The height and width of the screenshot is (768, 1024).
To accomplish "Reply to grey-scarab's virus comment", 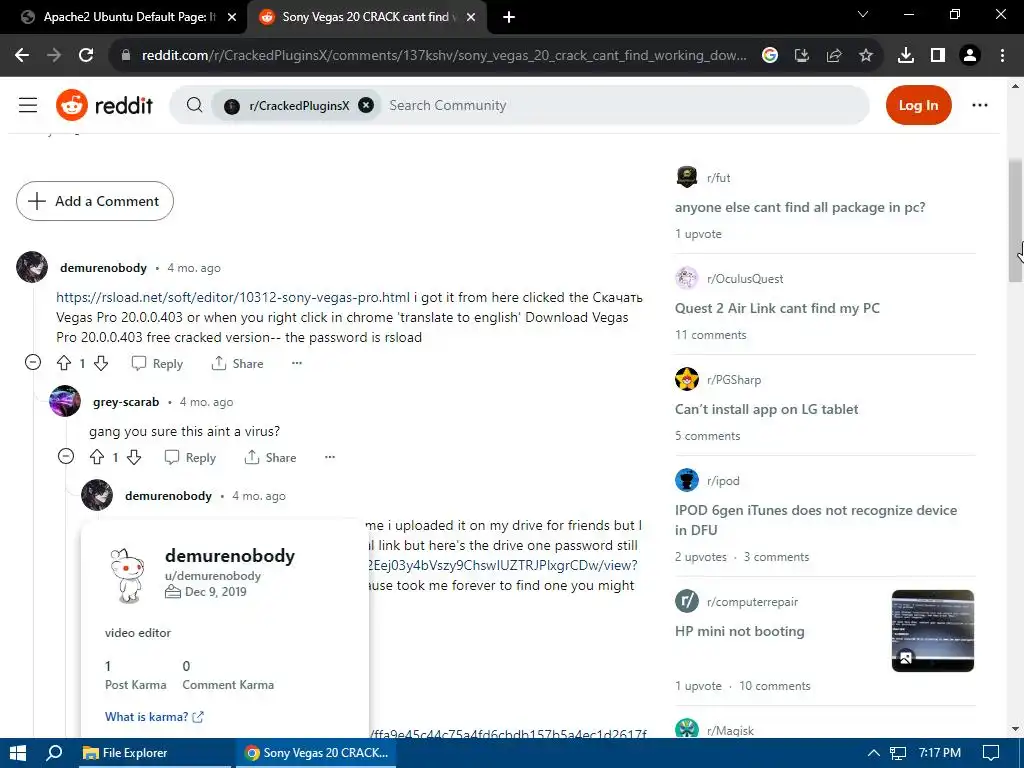I will (190, 458).
